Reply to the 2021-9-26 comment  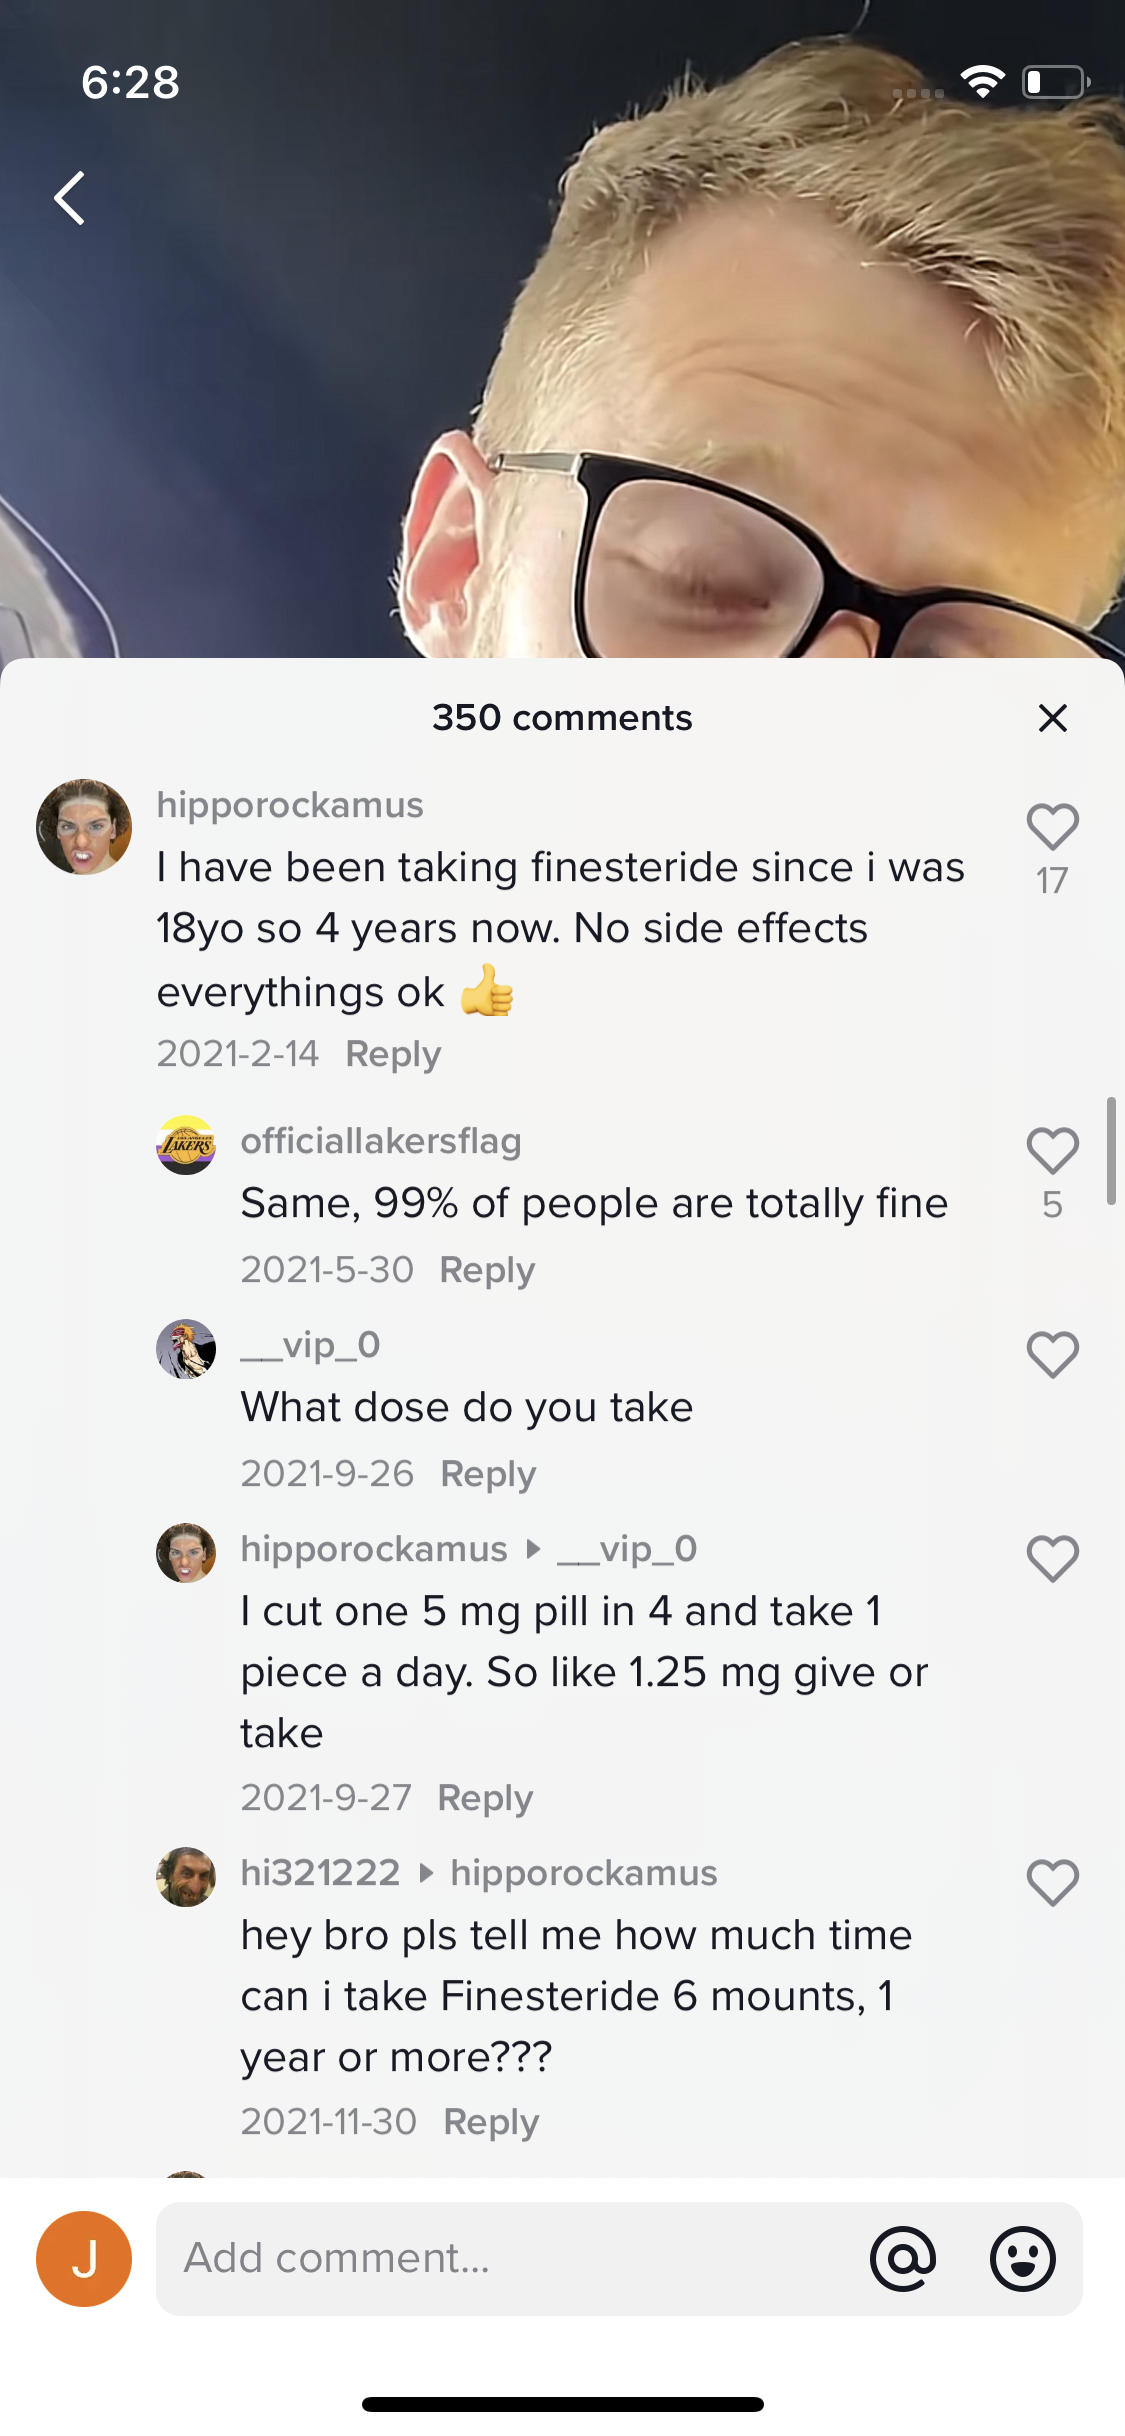[x=488, y=1474]
